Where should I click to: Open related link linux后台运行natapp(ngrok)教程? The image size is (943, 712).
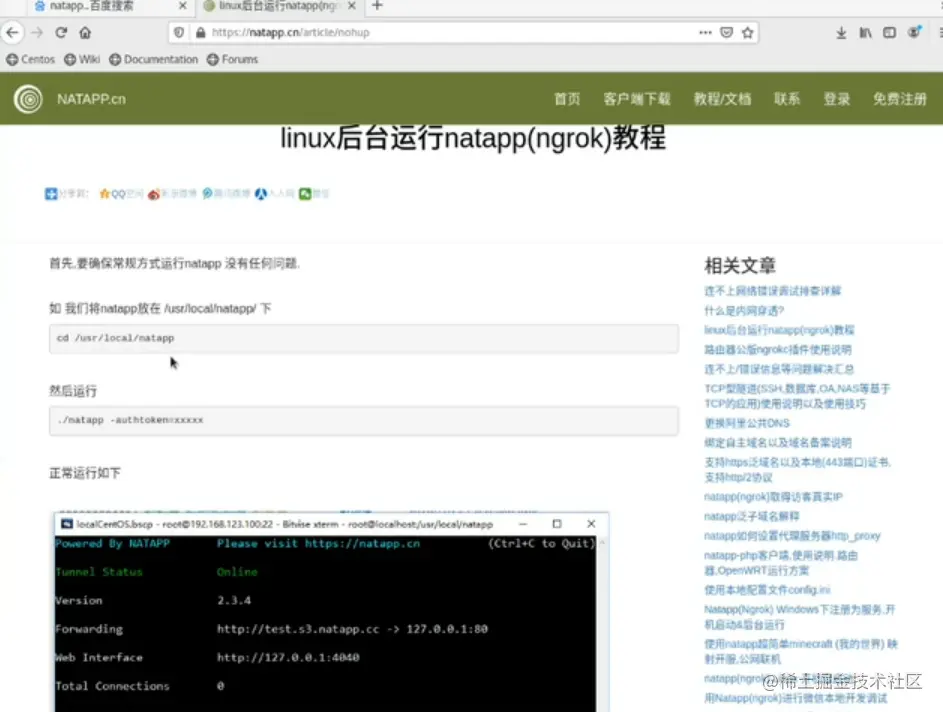(779, 330)
